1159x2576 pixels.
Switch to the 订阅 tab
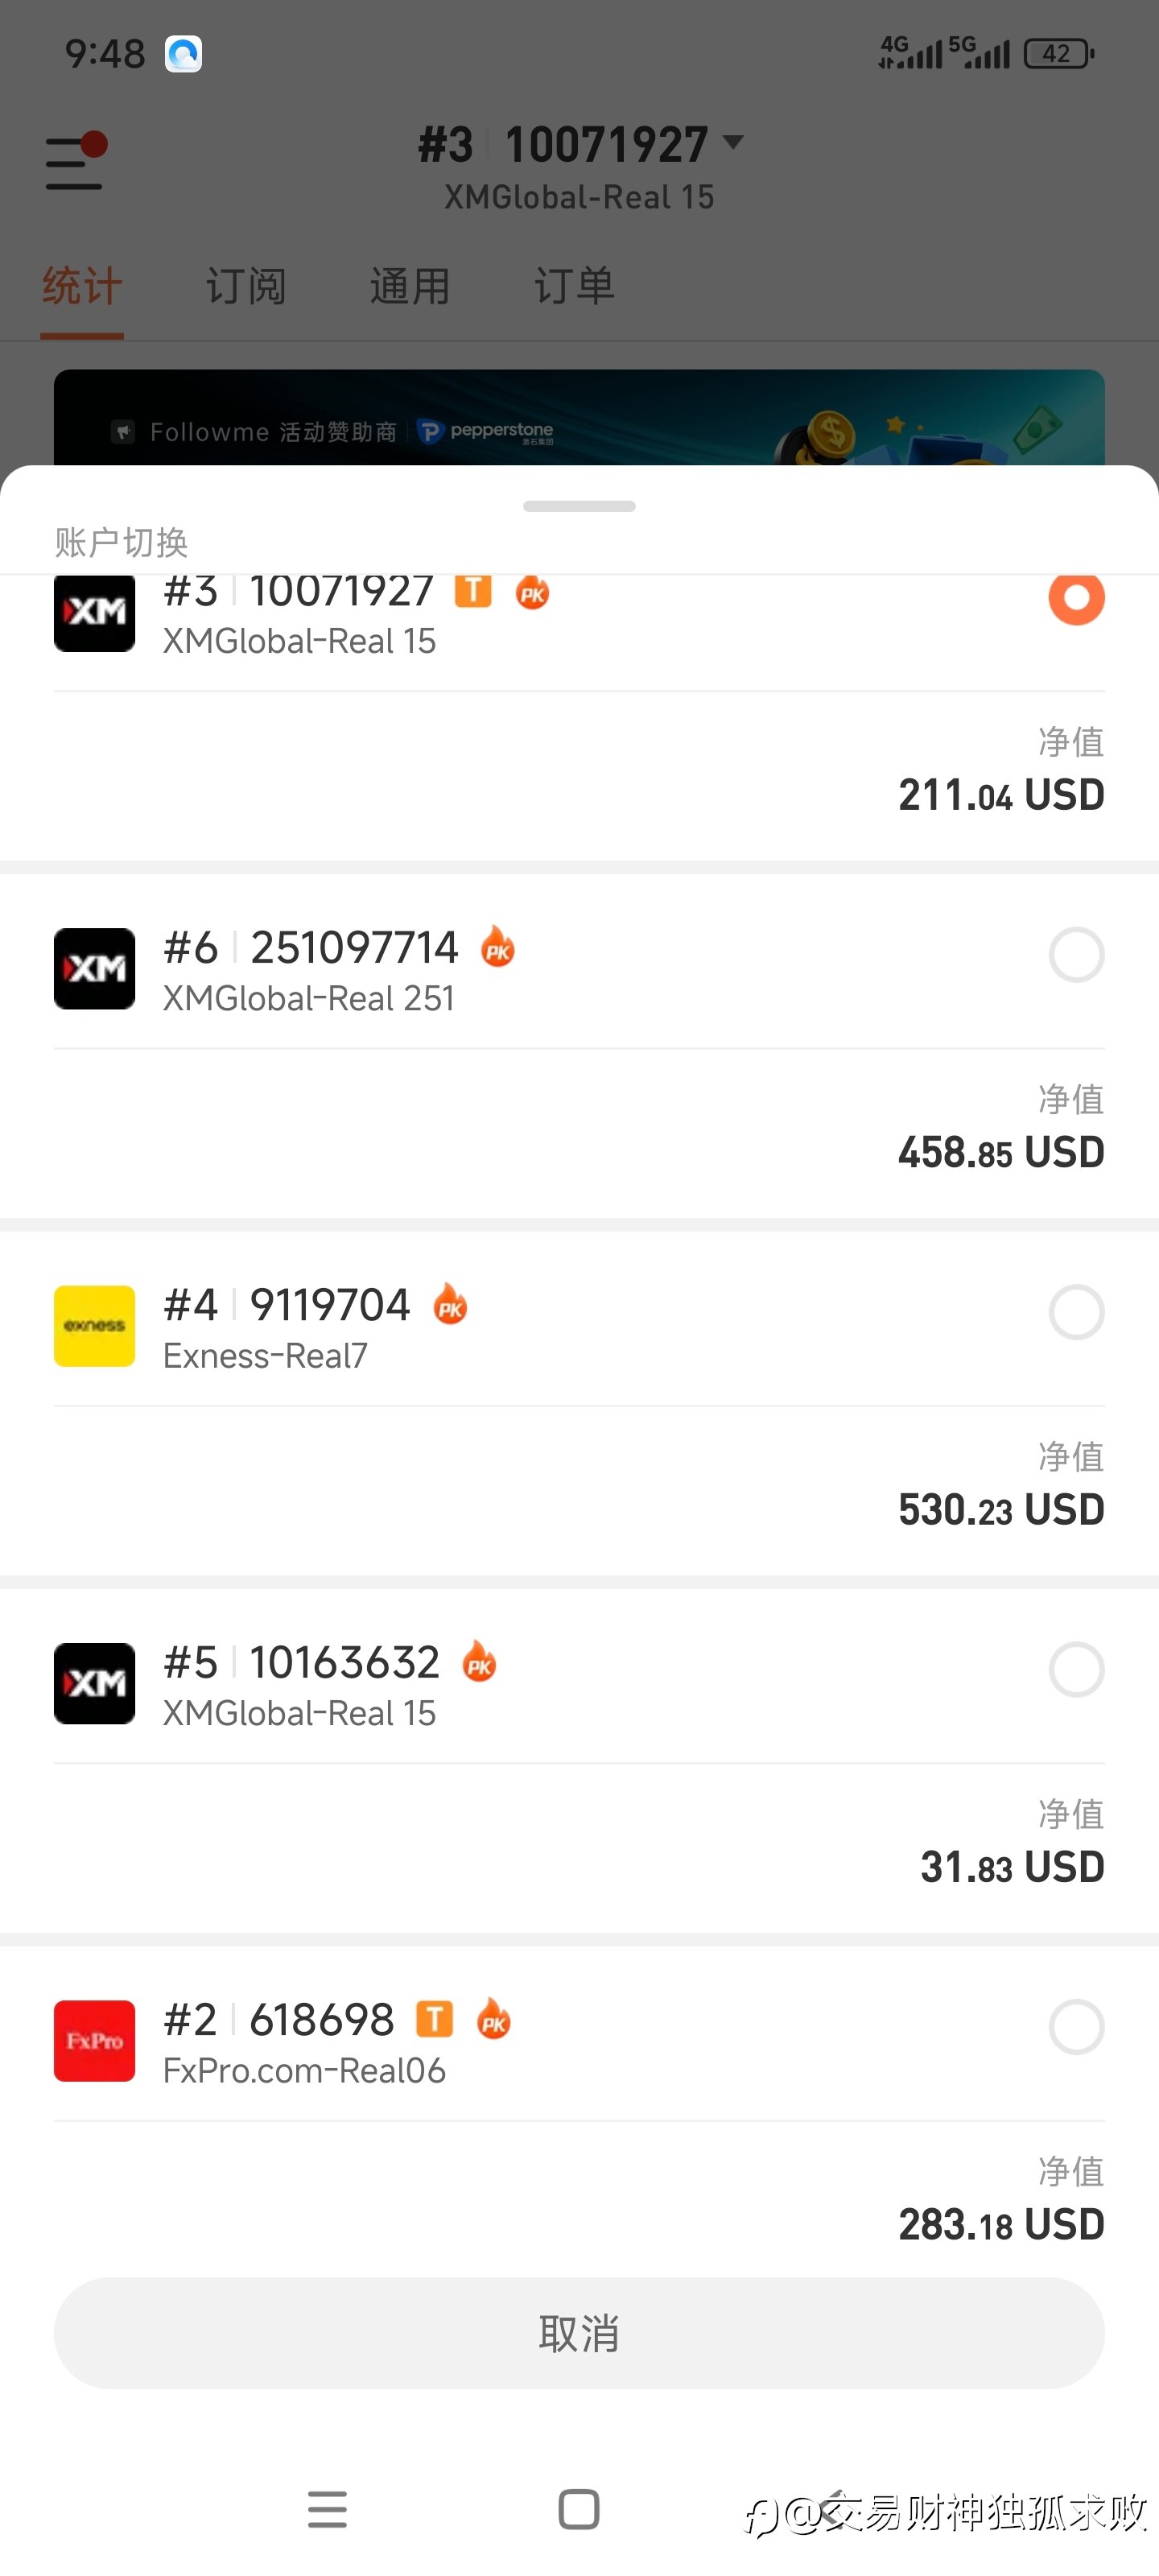(x=246, y=287)
